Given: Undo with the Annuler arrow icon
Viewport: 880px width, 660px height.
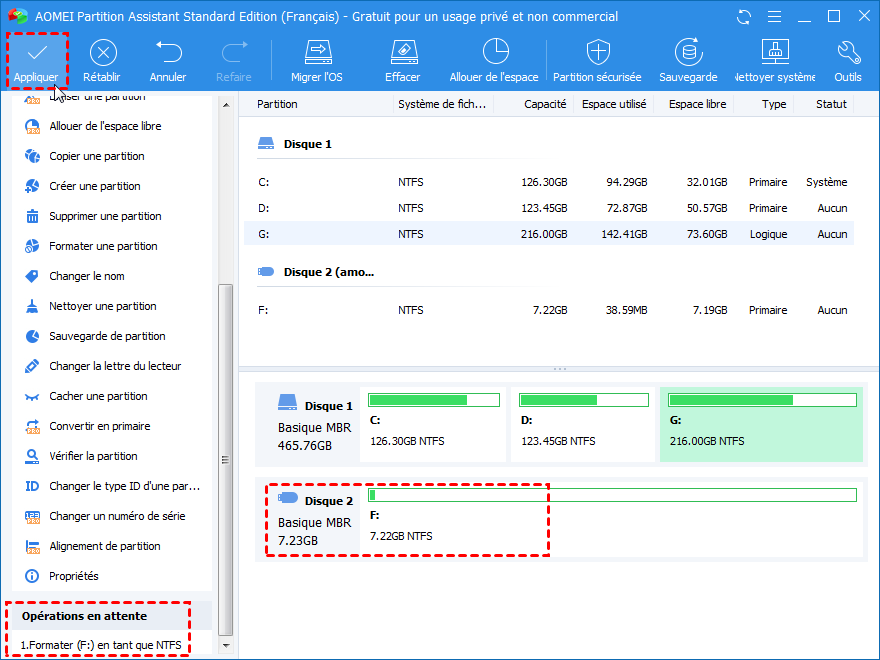Looking at the screenshot, I should click(168, 59).
